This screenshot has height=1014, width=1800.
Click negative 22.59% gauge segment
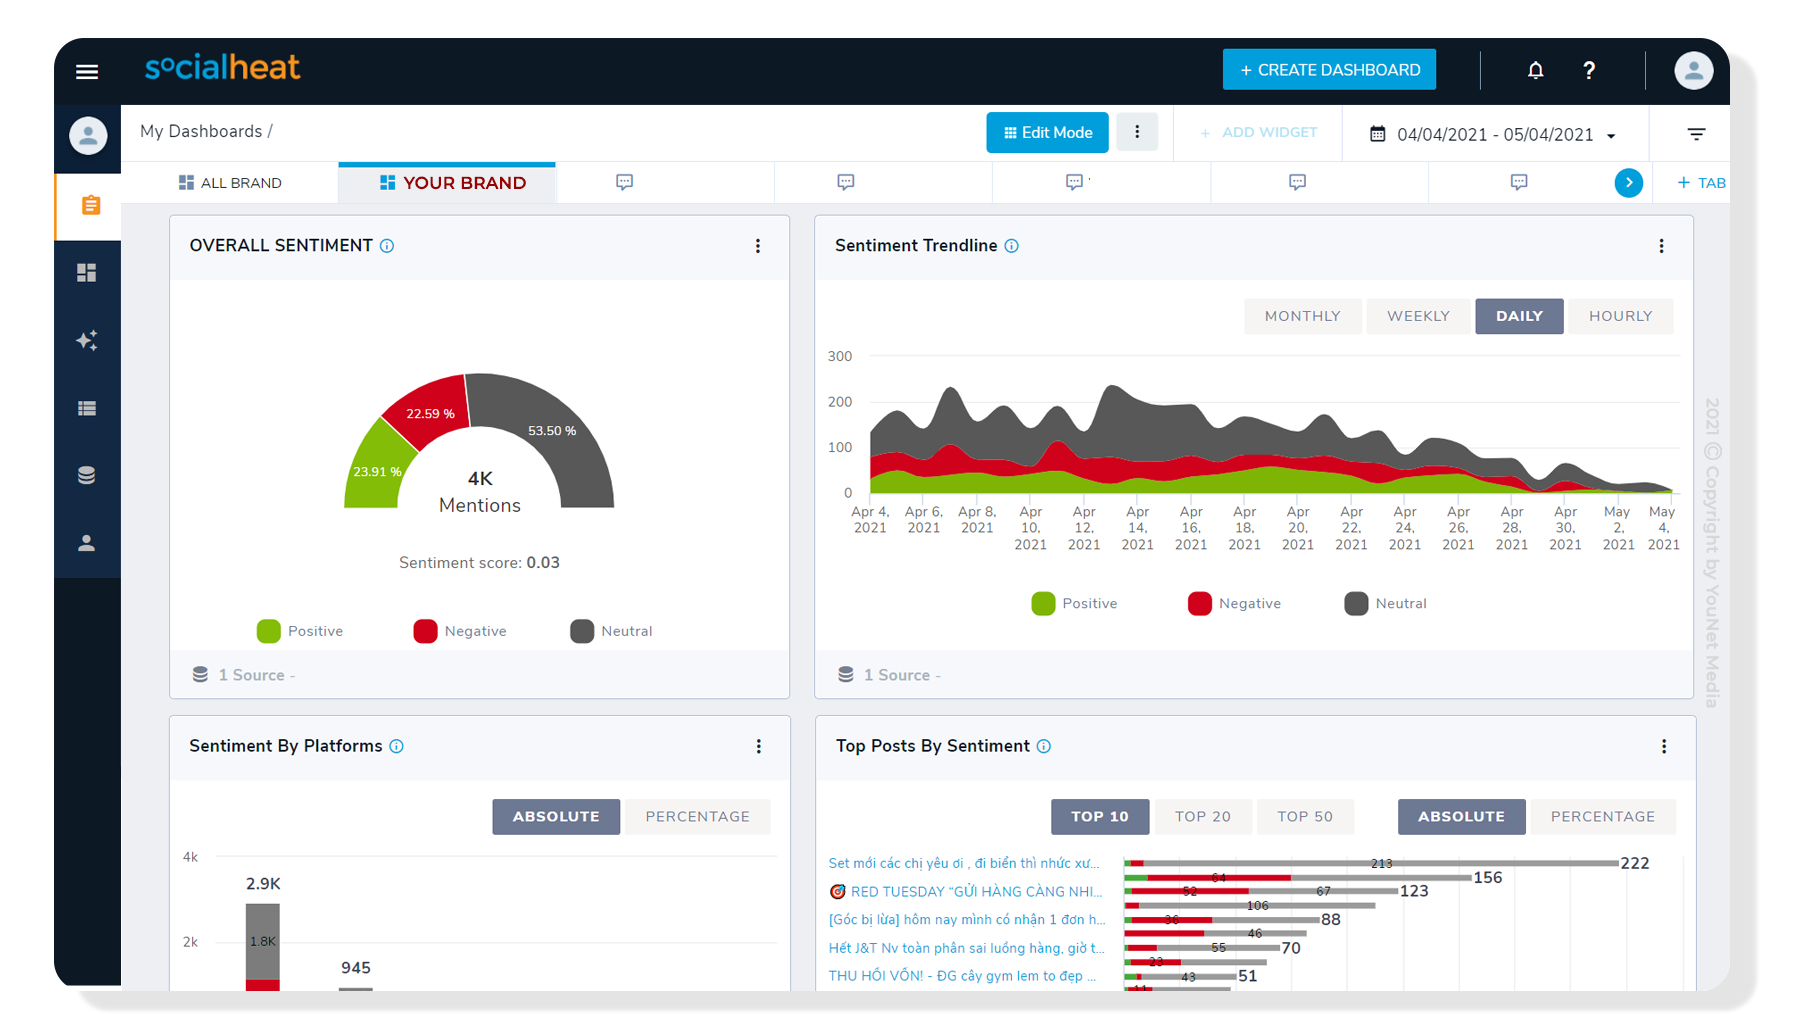click(430, 413)
